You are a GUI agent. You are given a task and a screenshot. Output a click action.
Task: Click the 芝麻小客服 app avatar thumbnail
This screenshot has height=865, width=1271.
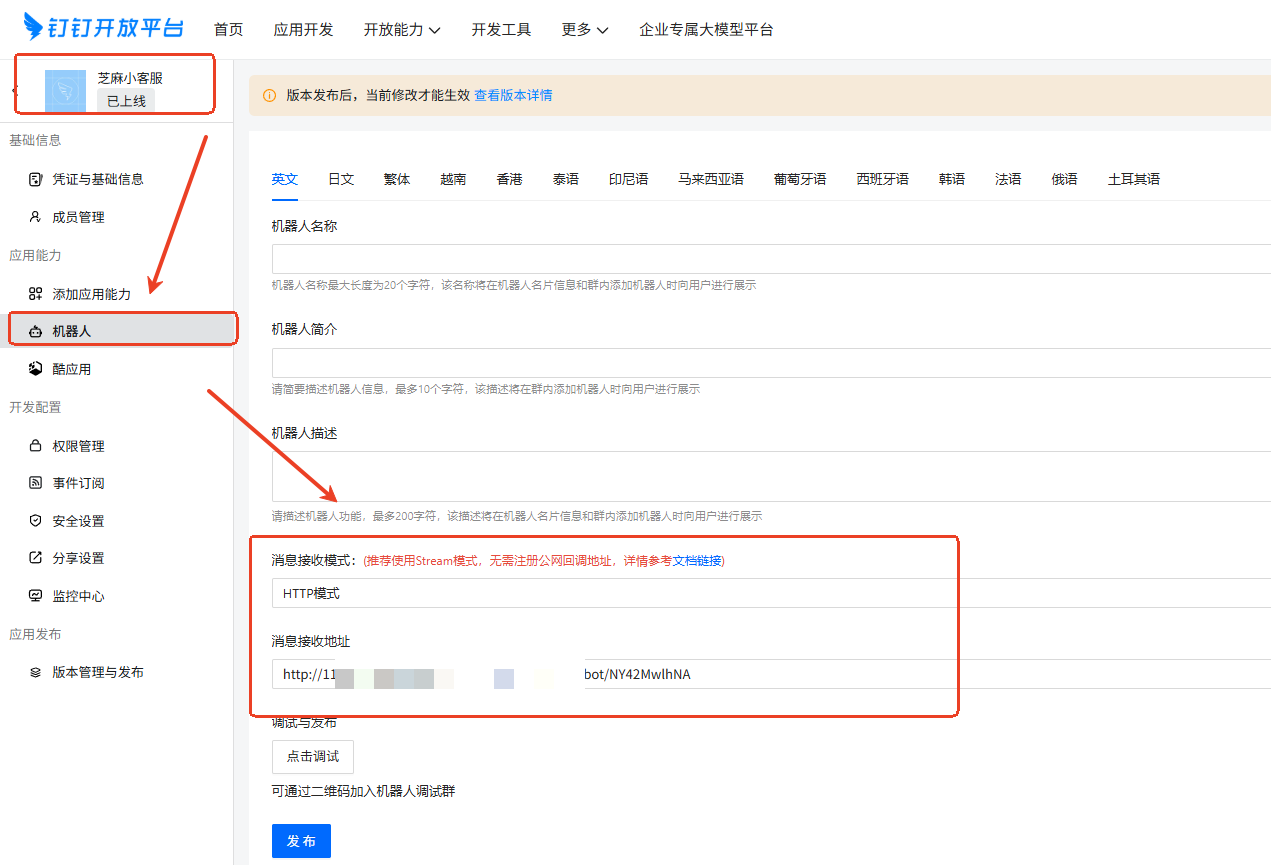66,90
